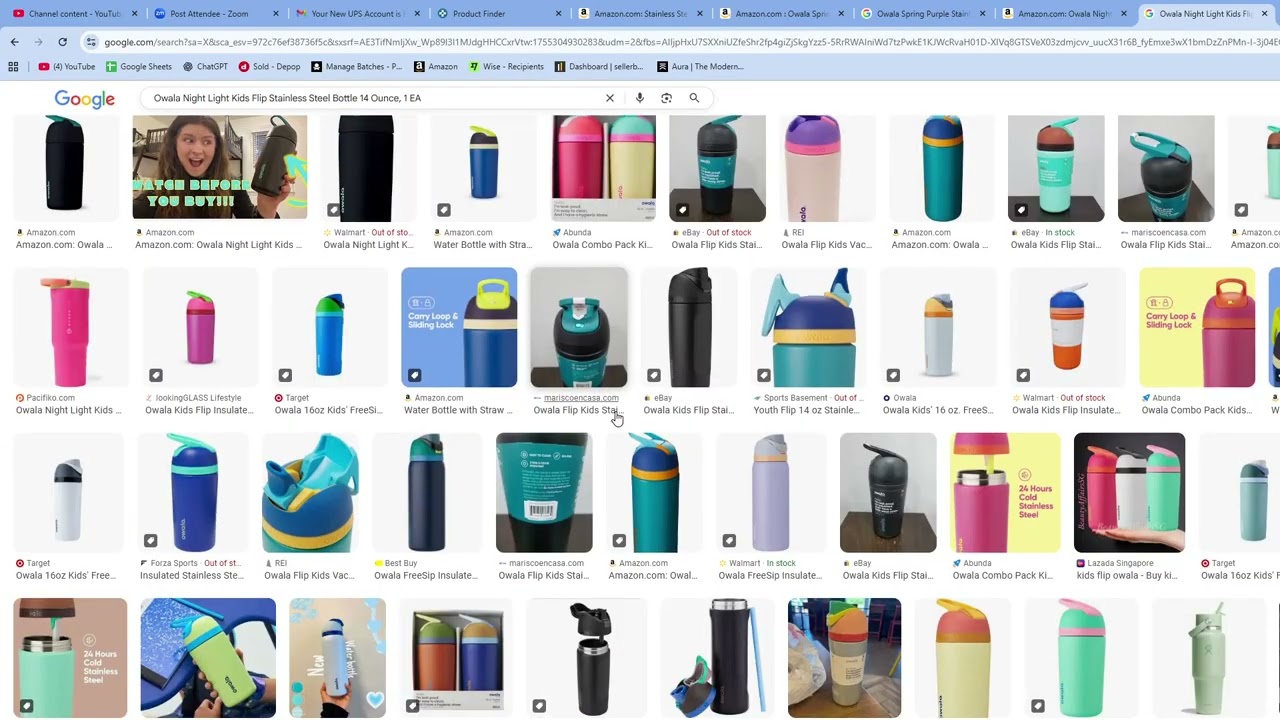
Task: Click 'Youth Flip 14 oz Stainle...' title
Action: [x=806, y=410]
